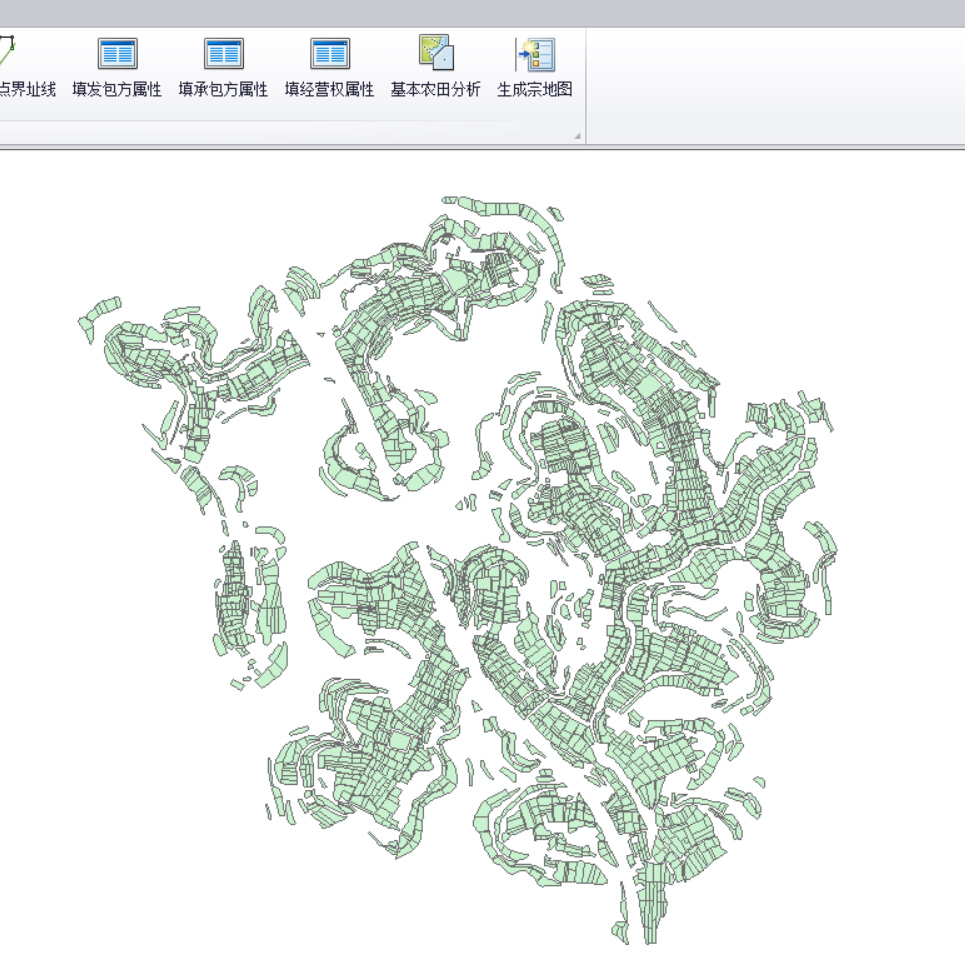This screenshot has width=965, height=965.
Task: Click the empty white canvas at top-left of map
Action: (100, 220)
